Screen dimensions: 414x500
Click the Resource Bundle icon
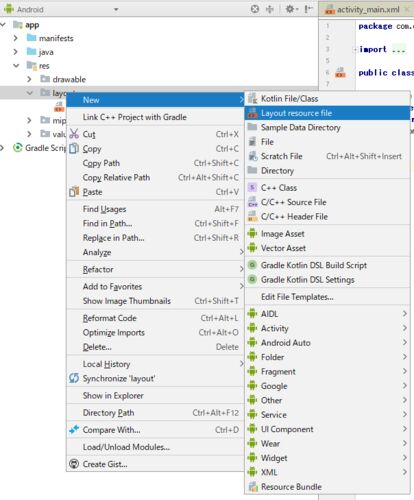pyautogui.click(x=253, y=487)
